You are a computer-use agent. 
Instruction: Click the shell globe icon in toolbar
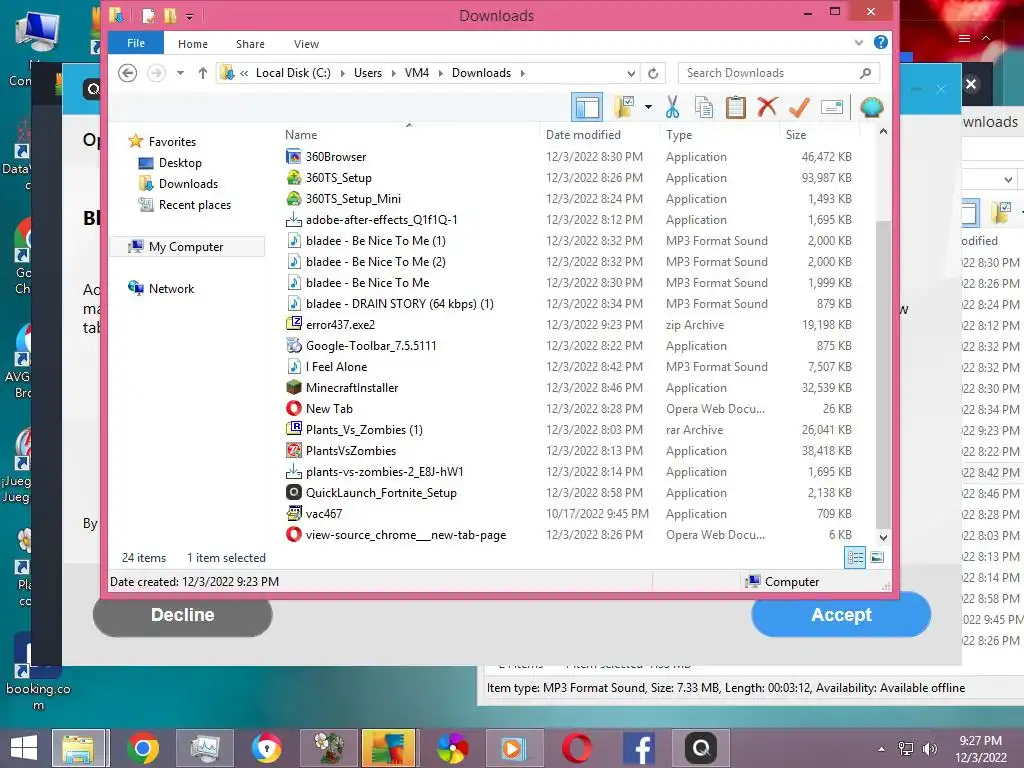click(871, 107)
